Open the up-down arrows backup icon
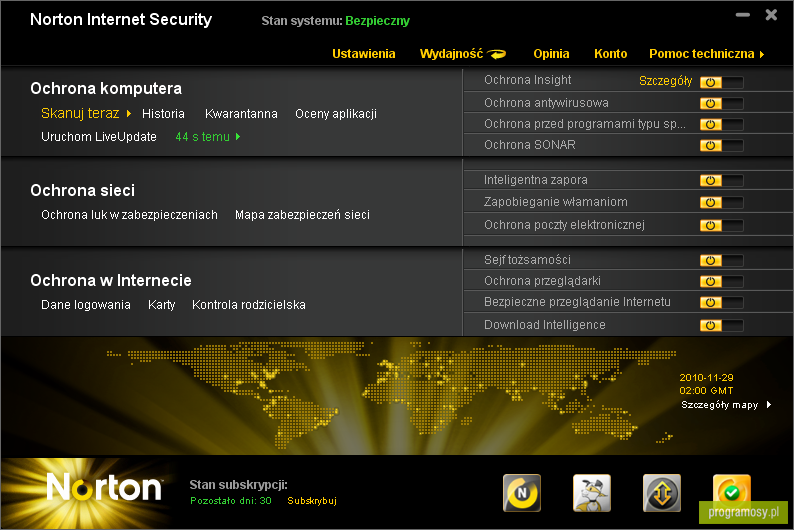Screen dimensions: 794x530 click(x=661, y=493)
